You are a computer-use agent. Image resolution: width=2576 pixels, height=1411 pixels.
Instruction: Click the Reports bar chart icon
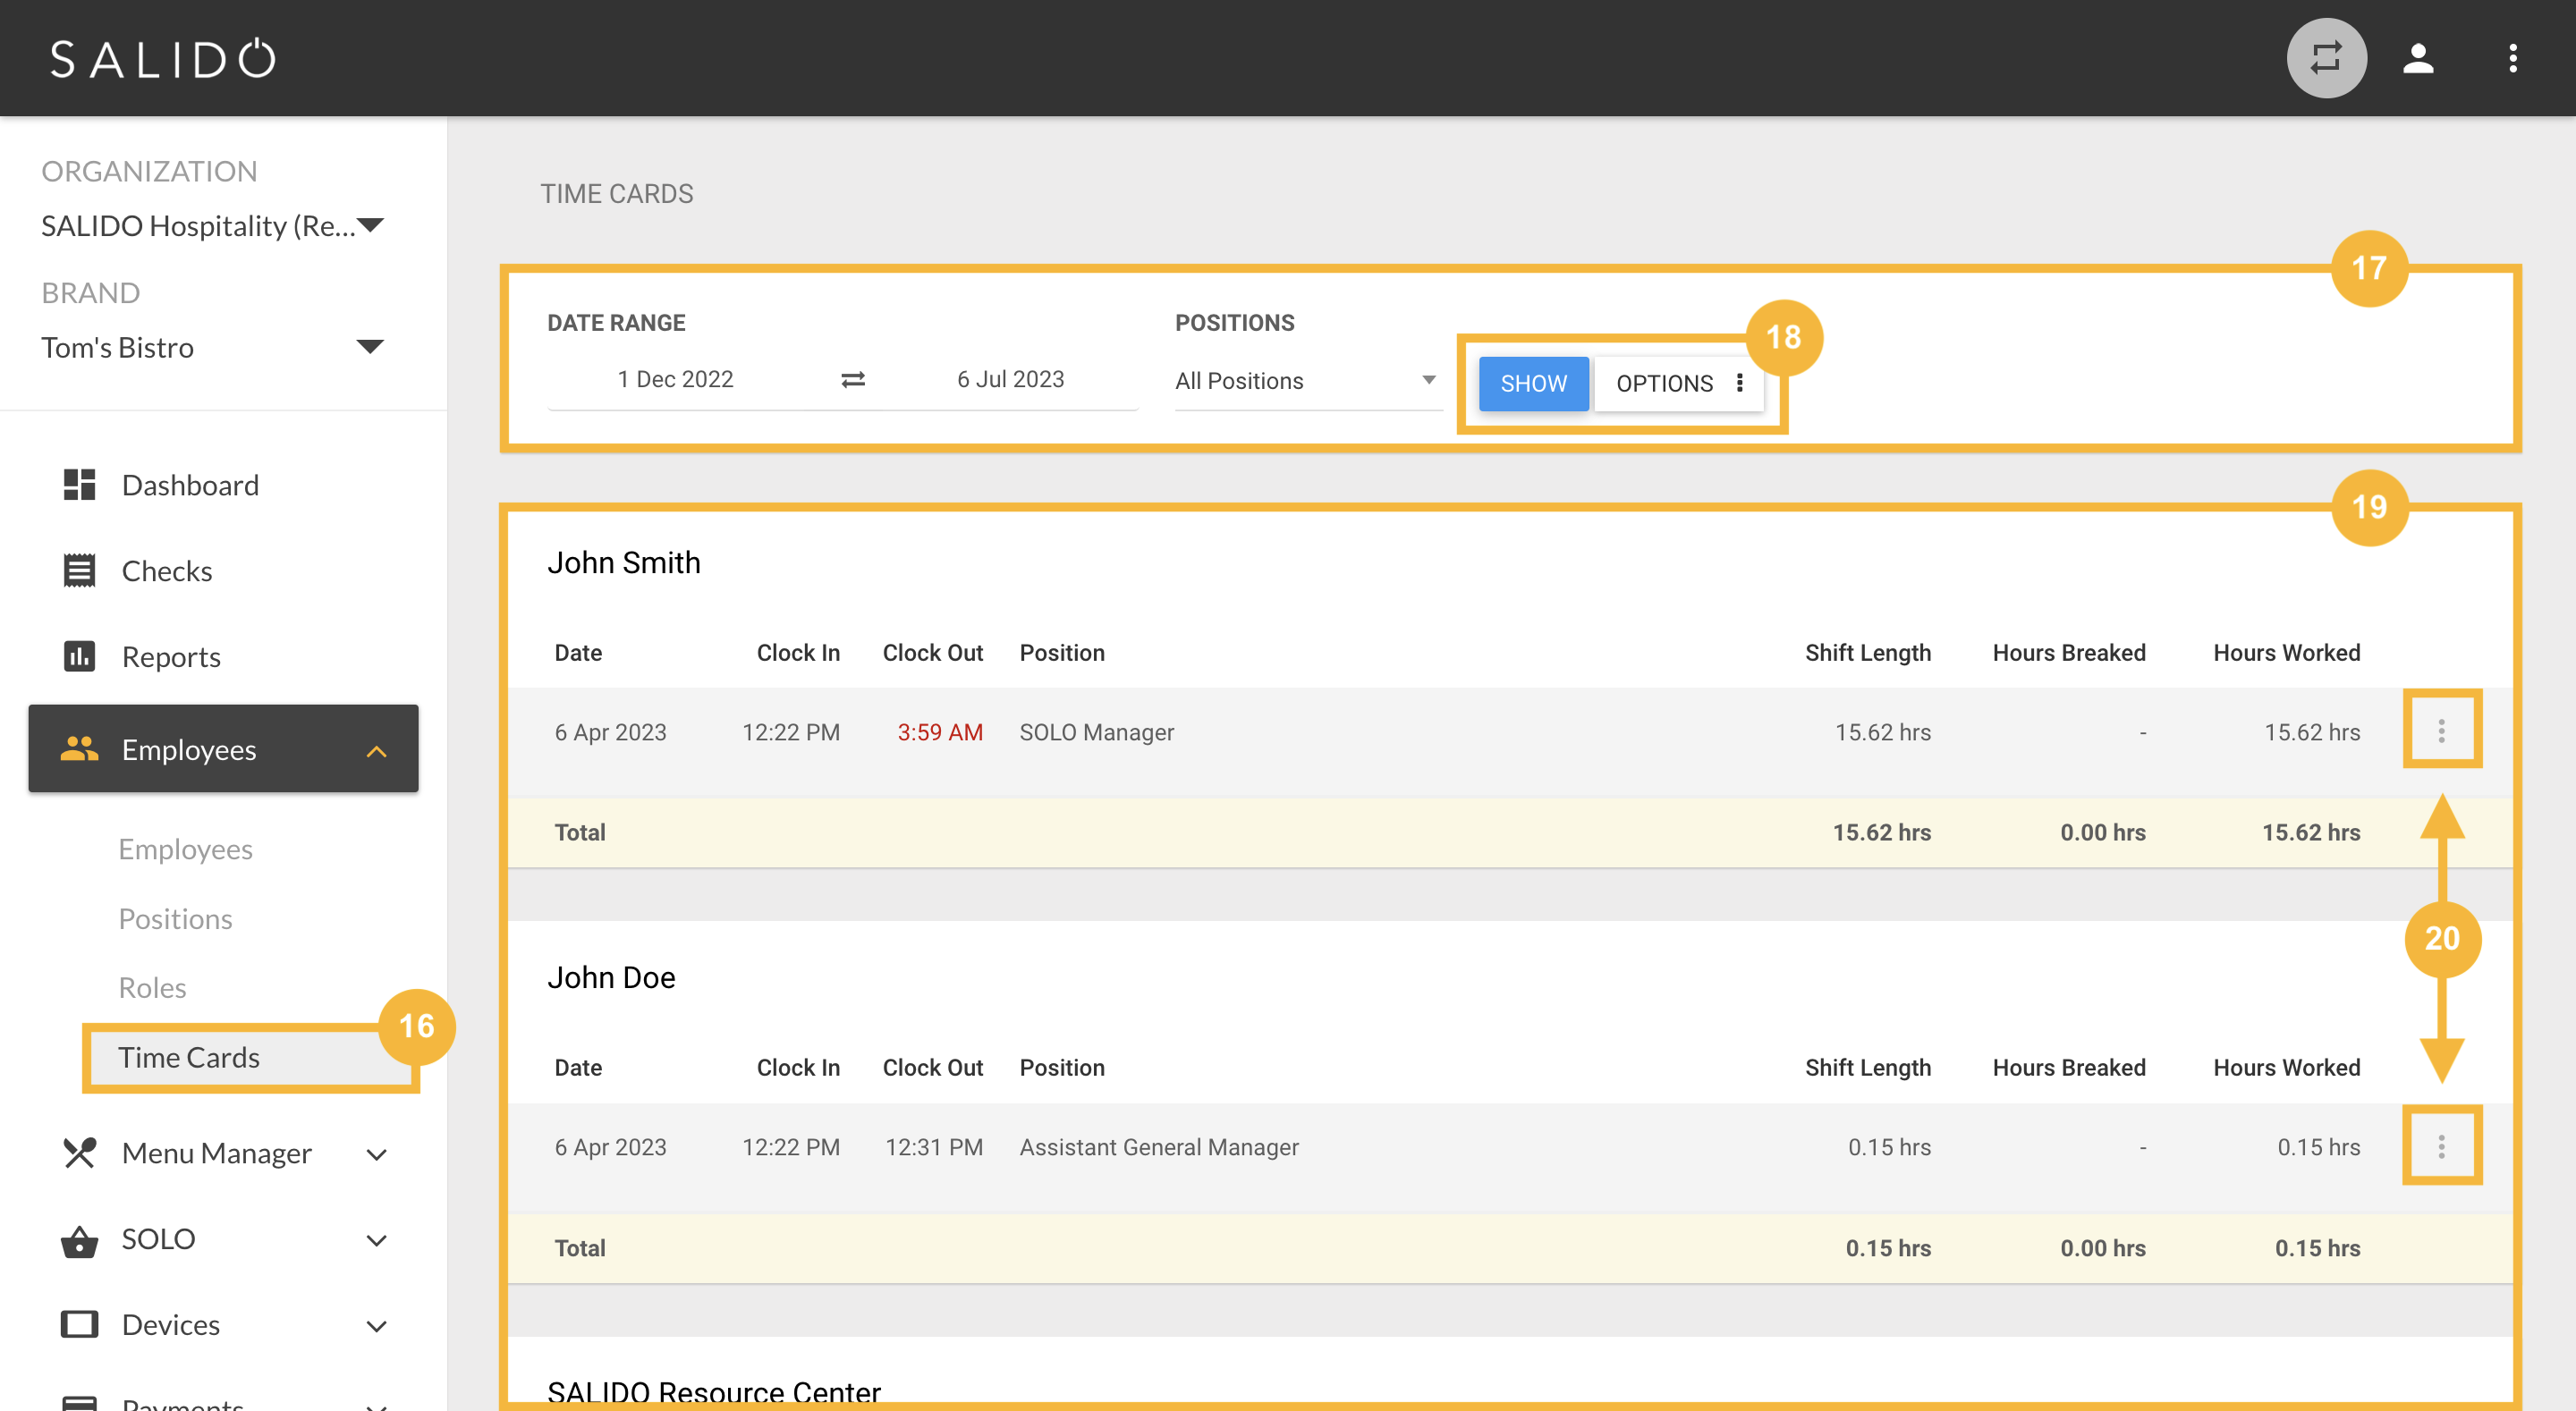79,657
